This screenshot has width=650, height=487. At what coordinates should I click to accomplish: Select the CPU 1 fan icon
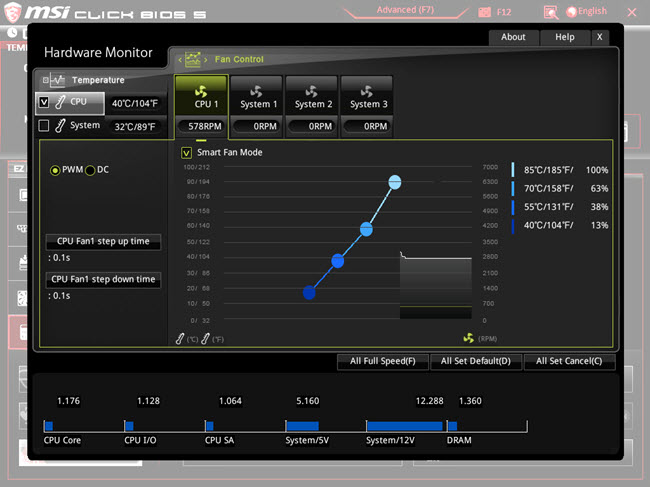tap(201, 90)
